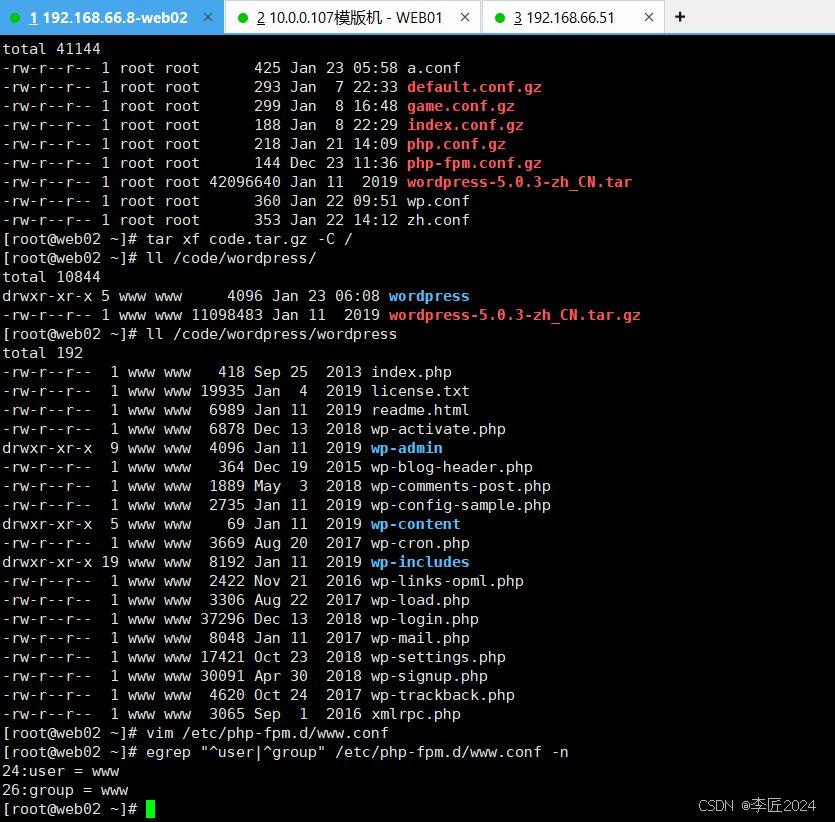Image resolution: width=835 pixels, height=822 pixels.
Task: Click the ll /code/wordpress/wordpress command
Action: click(x=272, y=334)
